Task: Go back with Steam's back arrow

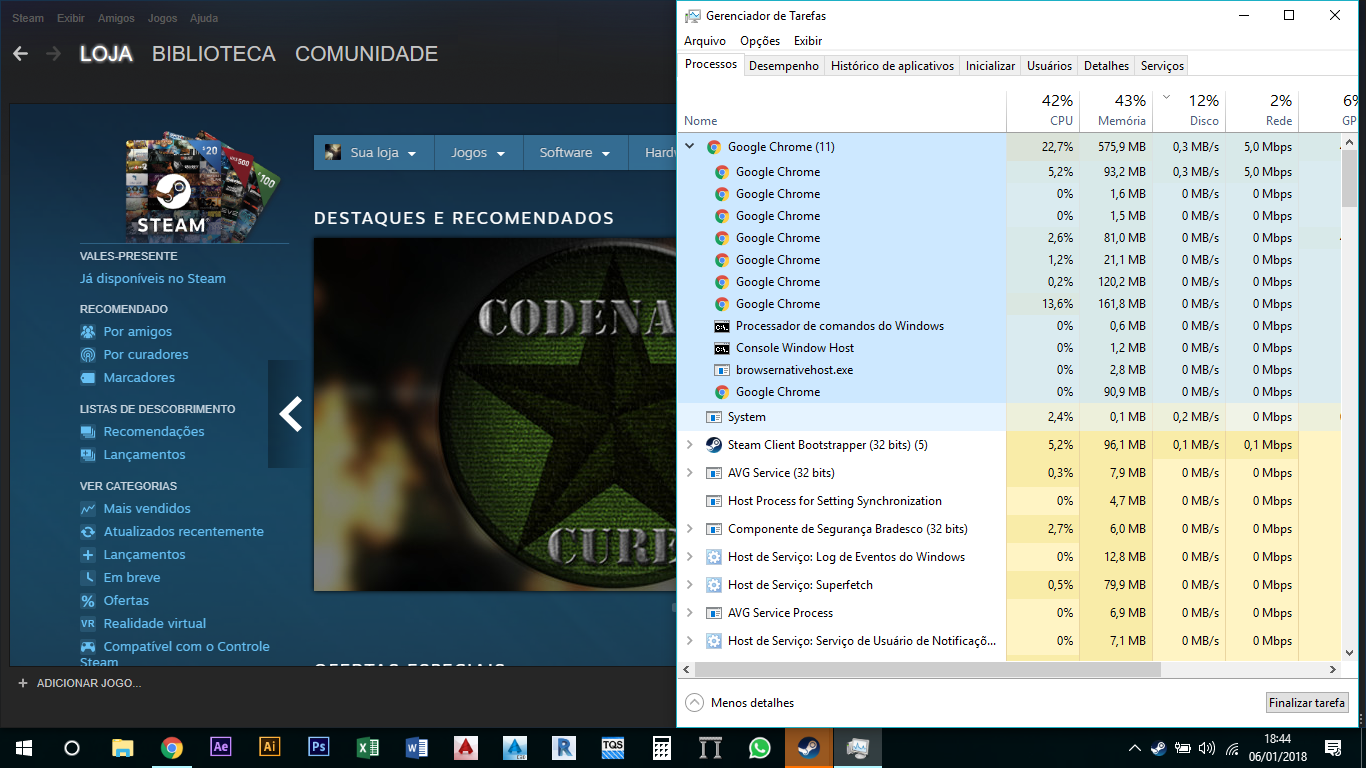Action: point(20,54)
